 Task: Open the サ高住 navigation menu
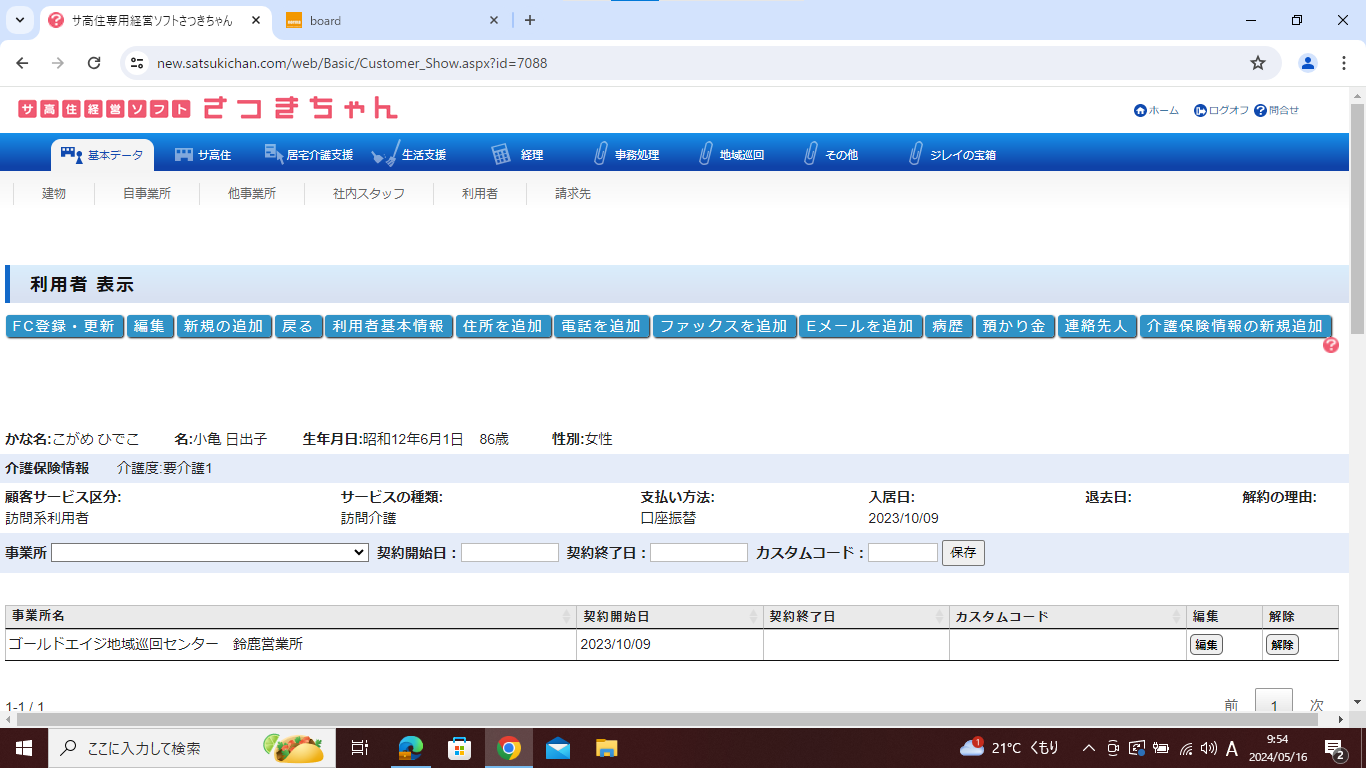coord(203,155)
